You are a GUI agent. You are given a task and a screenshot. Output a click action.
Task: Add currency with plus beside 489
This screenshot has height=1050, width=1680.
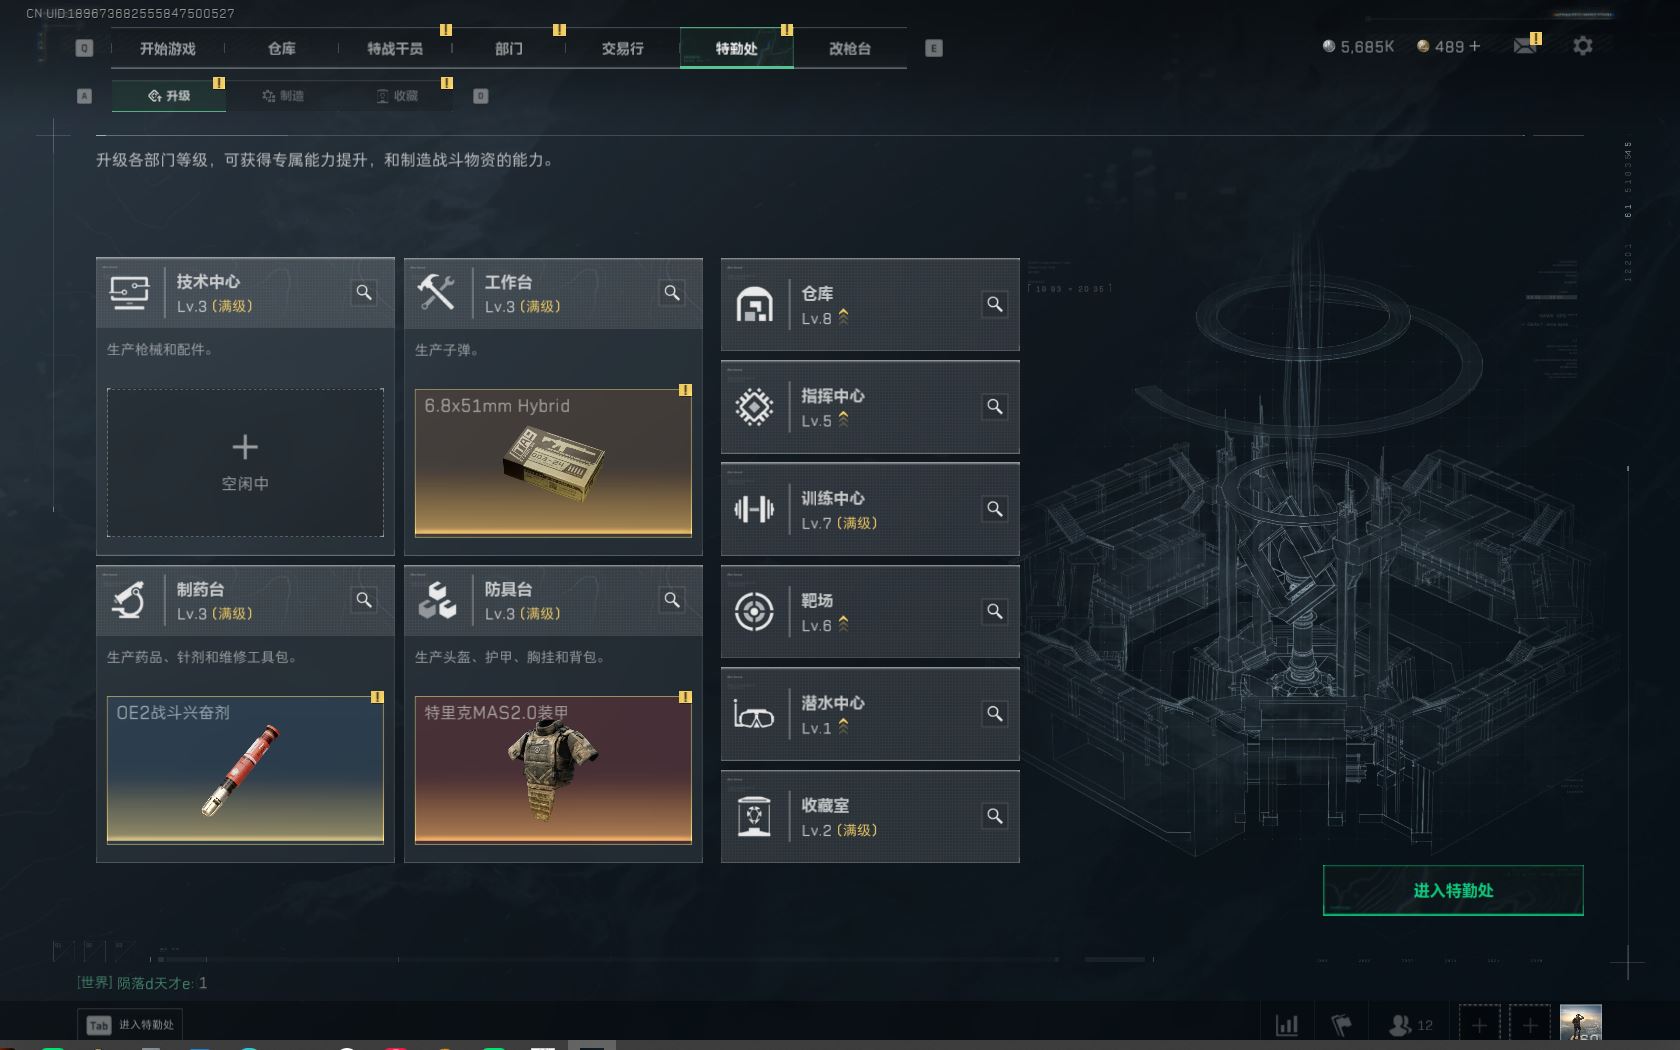pos(1474,46)
